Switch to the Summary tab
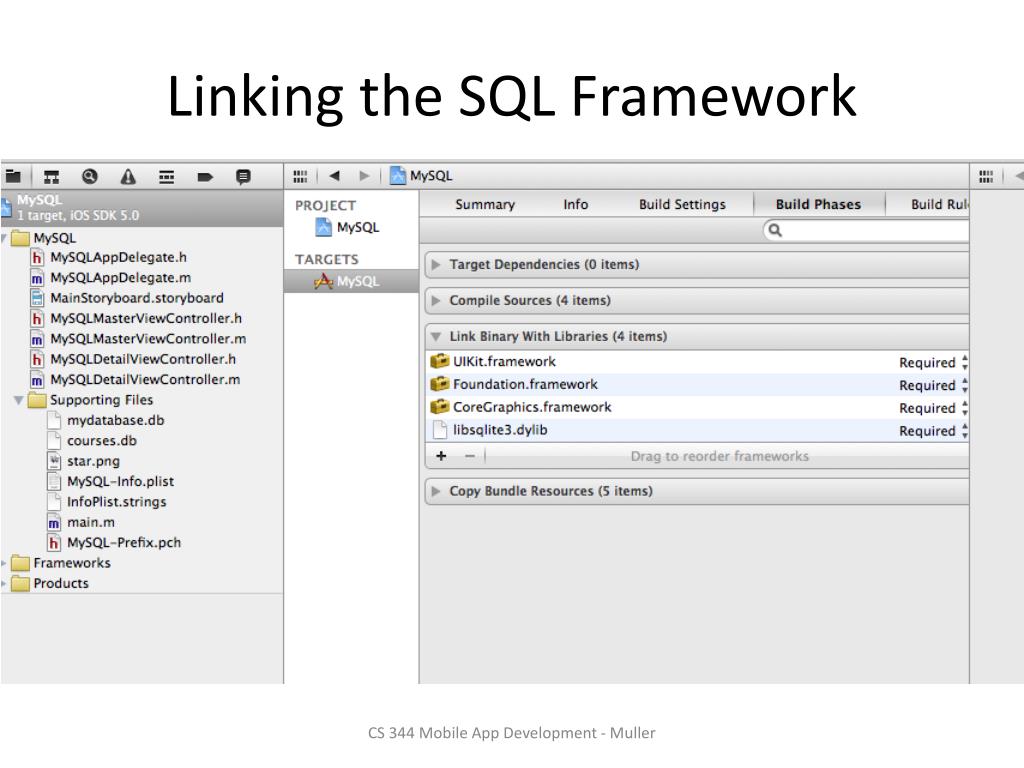The height and width of the screenshot is (768, 1024). (x=485, y=204)
